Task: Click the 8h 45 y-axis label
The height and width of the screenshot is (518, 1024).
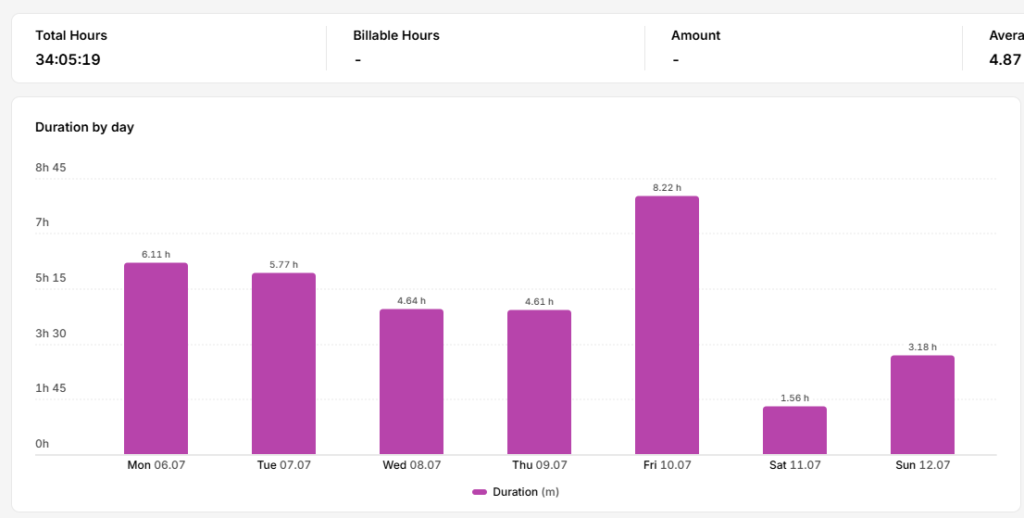Action: [50, 168]
